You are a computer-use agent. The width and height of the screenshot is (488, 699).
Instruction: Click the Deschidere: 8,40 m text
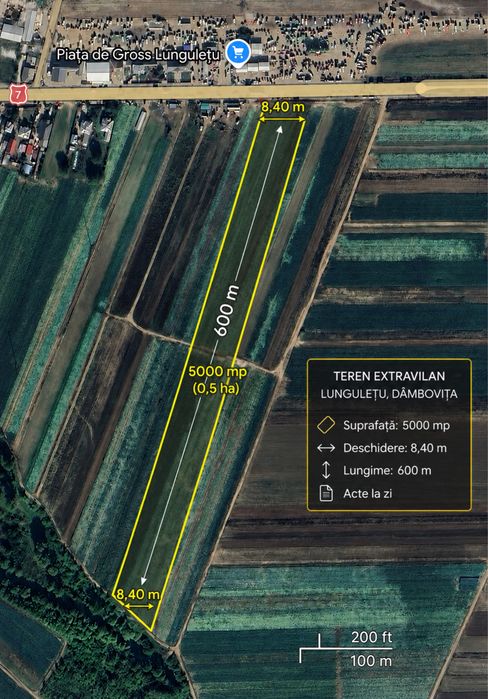coord(395,448)
